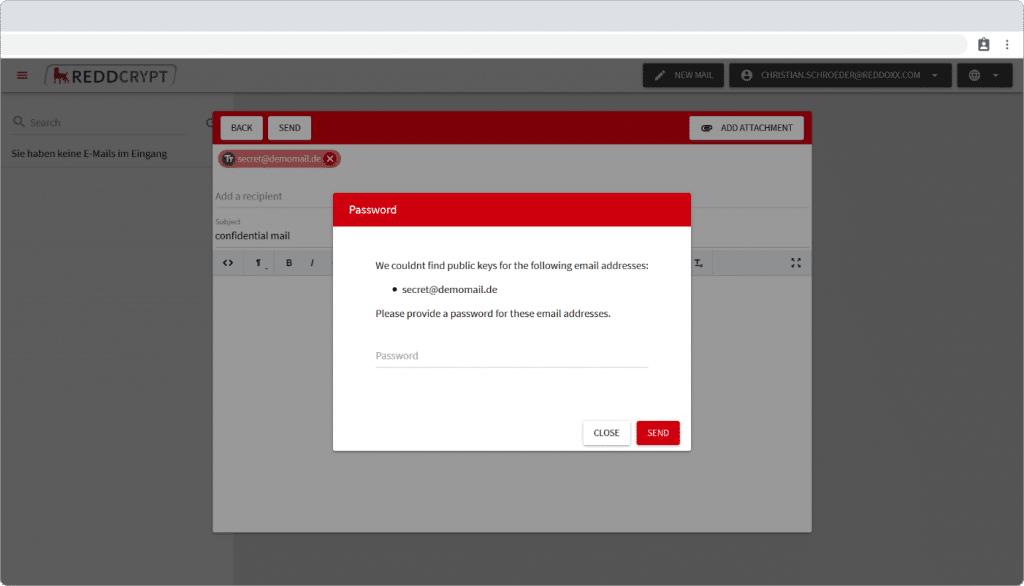The width and height of the screenshot is (1024, 586).
Task: Toggle code view in editor toolbar
Action: click(228, 263)
